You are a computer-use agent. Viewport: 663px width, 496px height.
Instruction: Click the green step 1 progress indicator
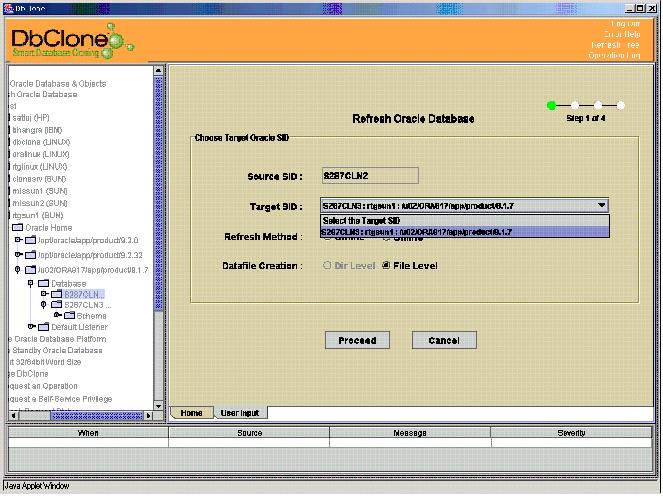(551, 105)
